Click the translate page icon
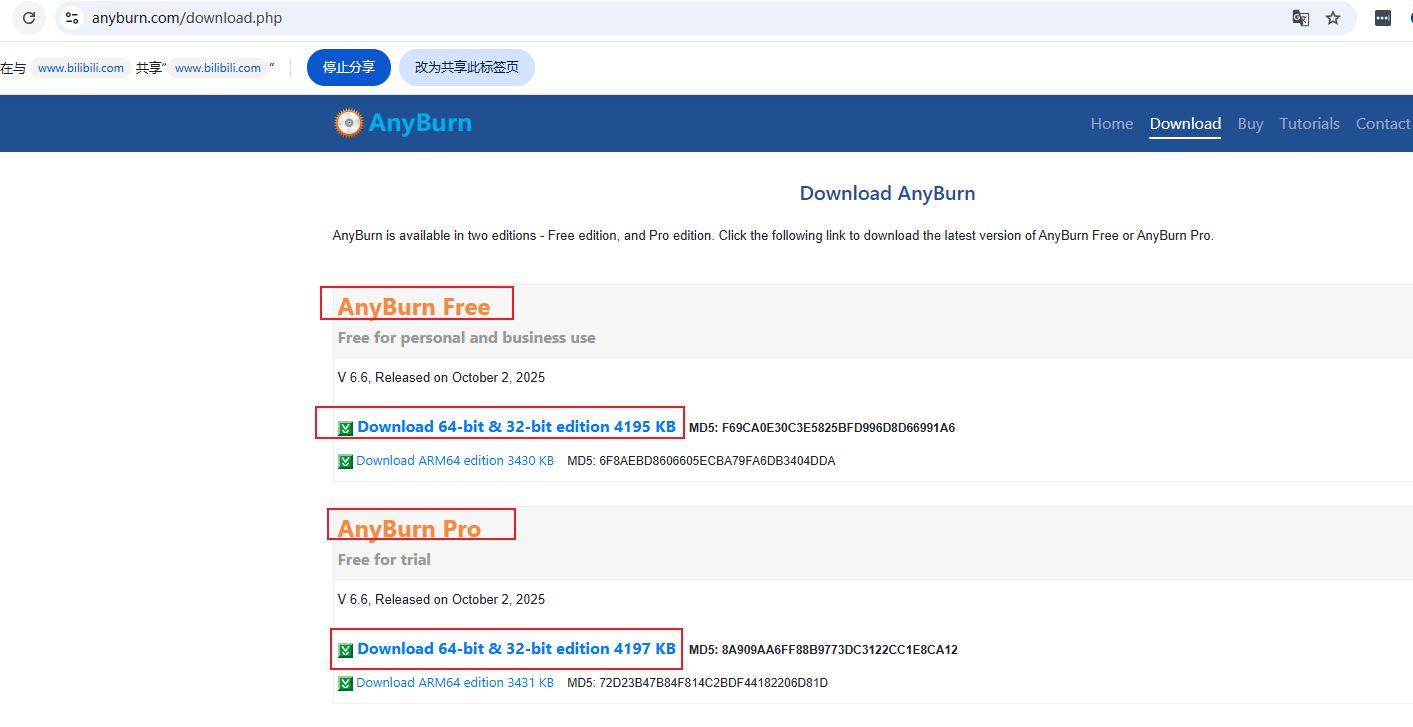1413x727 pixels. pyautogui.click(x=1300, y=18)
